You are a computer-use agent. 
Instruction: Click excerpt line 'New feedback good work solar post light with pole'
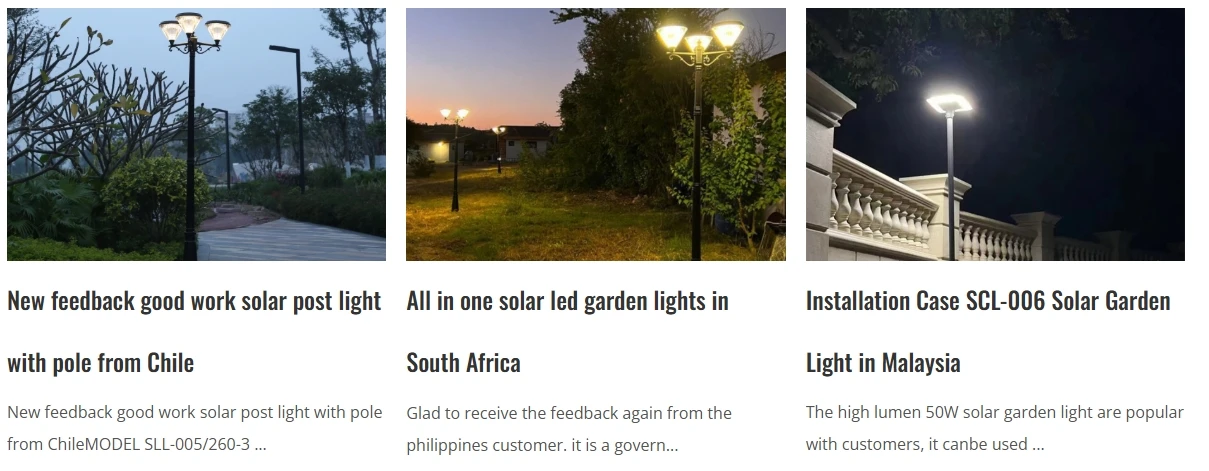pos(194,412)
